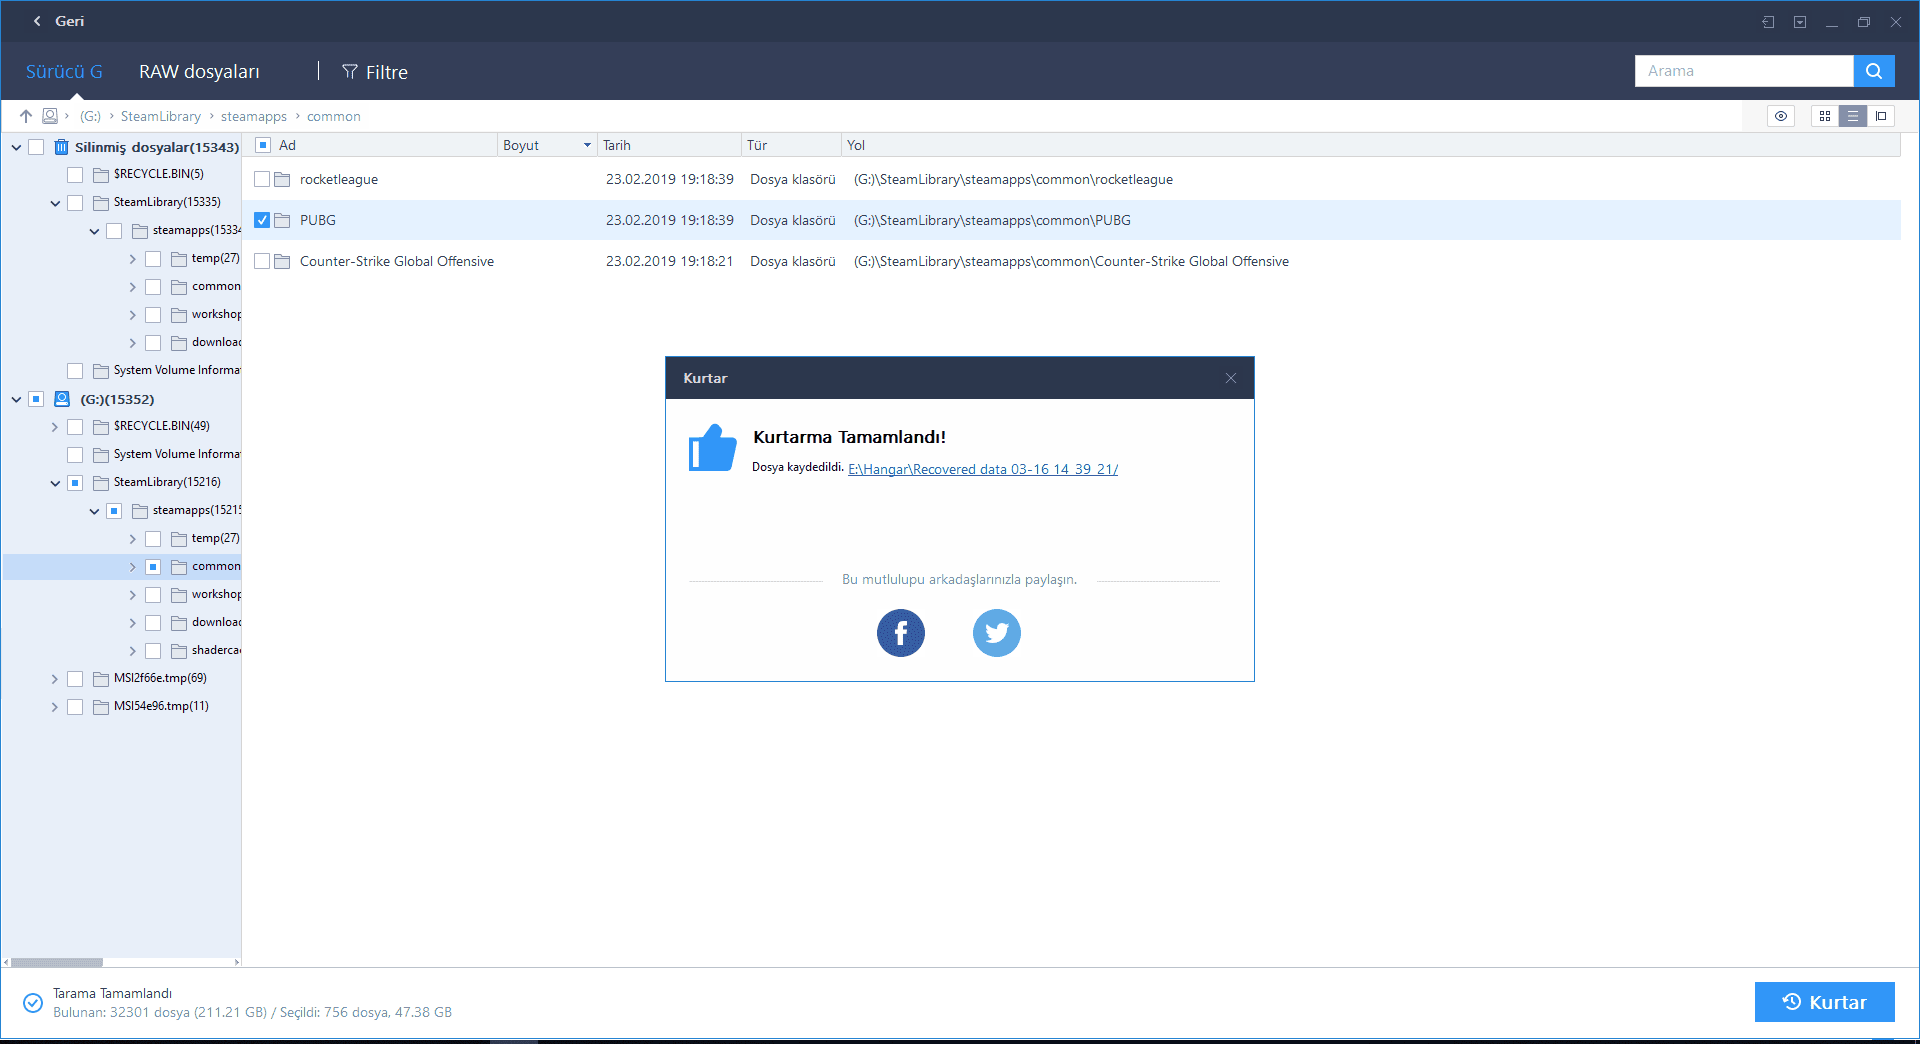
Task: Uncheck the PUBG folder checkbox
Action: (262, 220)
